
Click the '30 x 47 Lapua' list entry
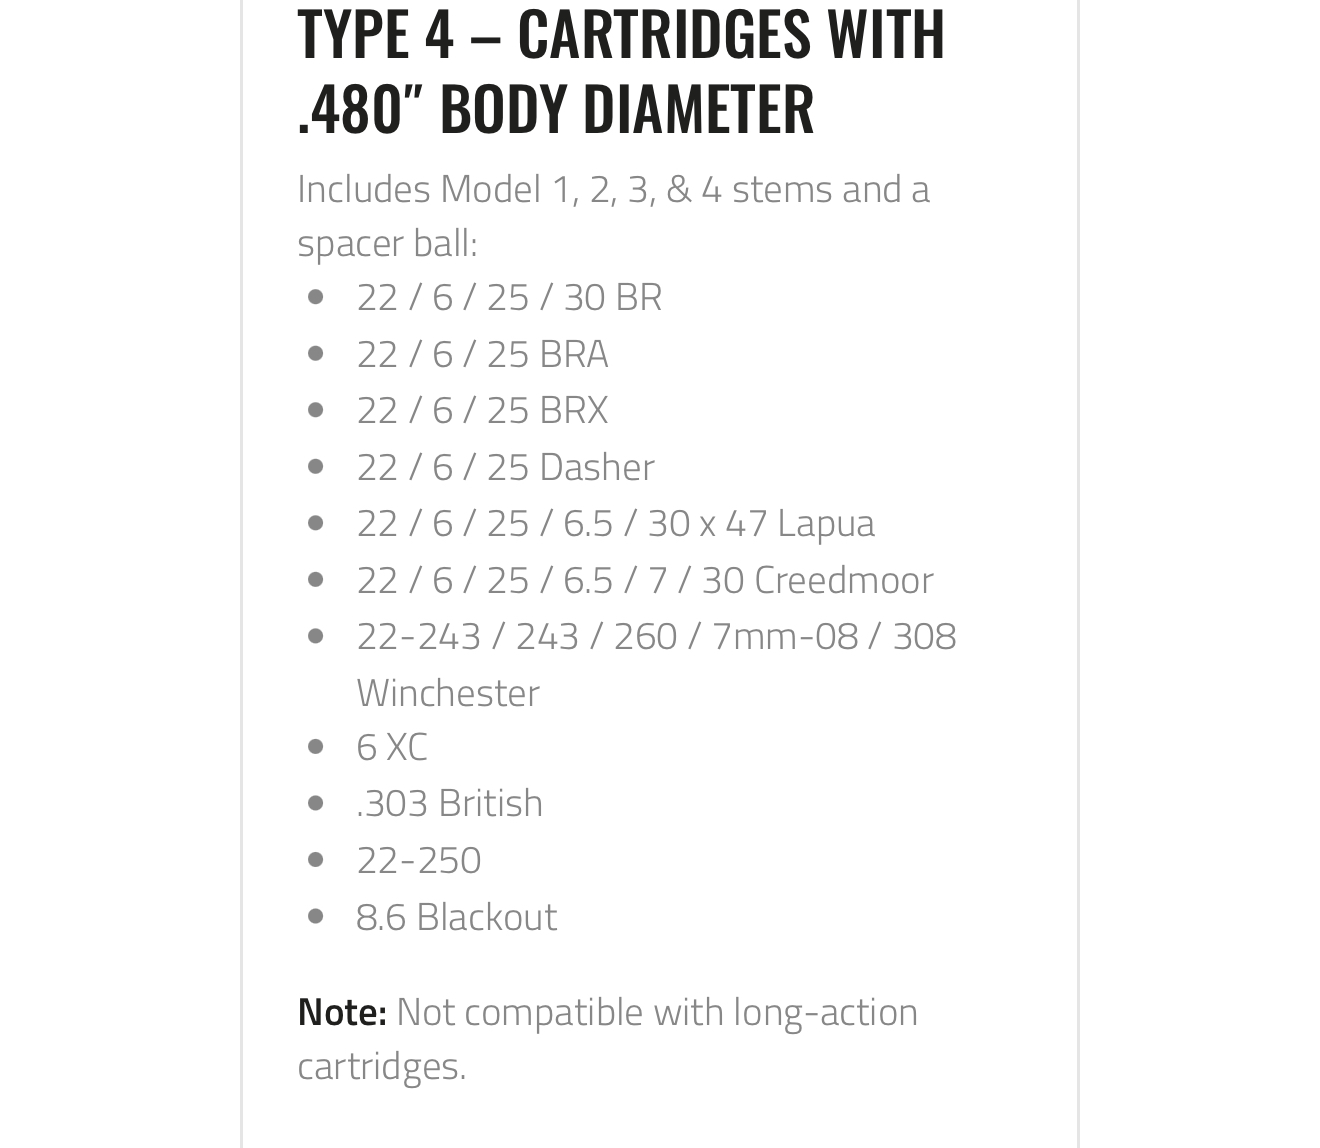[615, 523]
